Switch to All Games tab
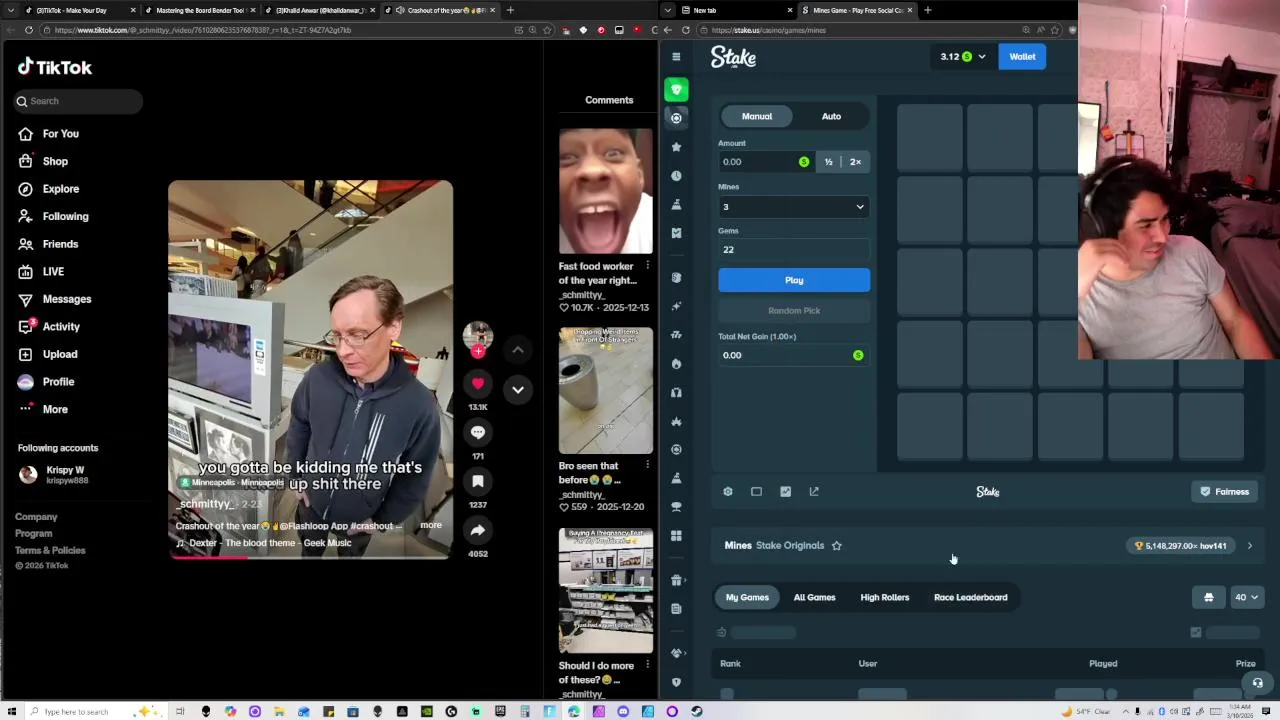This screenshot has width=1280, height=720. [x=814, y=597]
